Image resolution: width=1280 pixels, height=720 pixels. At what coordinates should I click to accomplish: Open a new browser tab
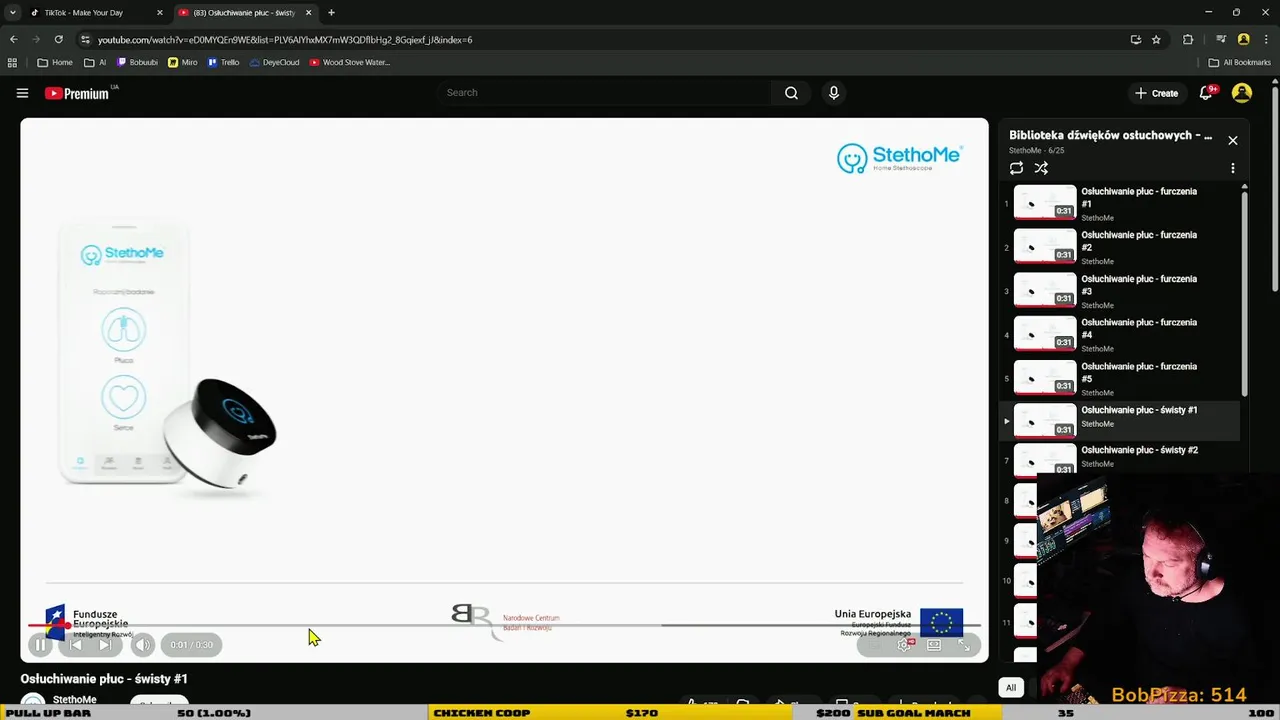tap(331, 13)
